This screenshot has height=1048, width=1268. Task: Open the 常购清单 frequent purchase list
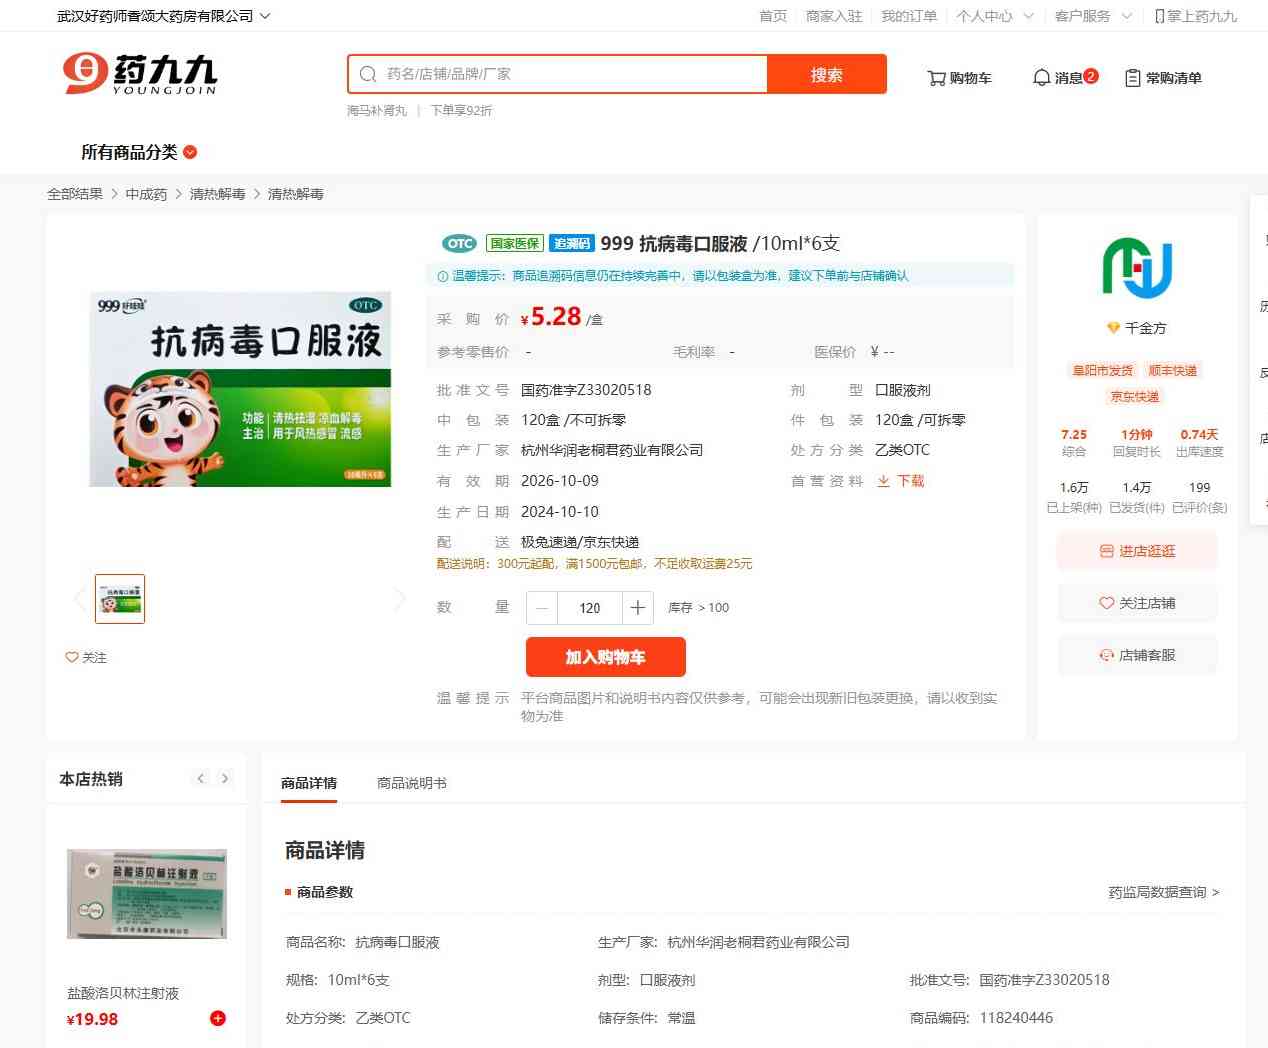click(1163, 78)
